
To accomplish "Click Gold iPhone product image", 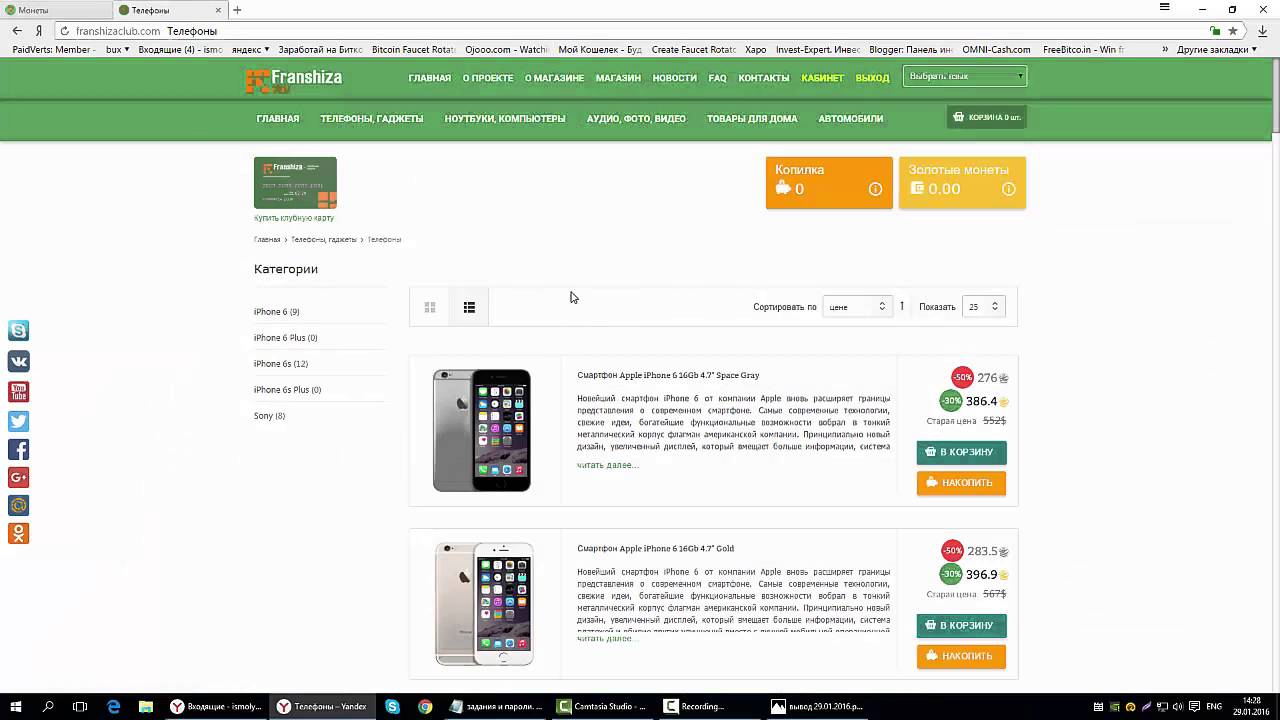I will click(484, 604).
